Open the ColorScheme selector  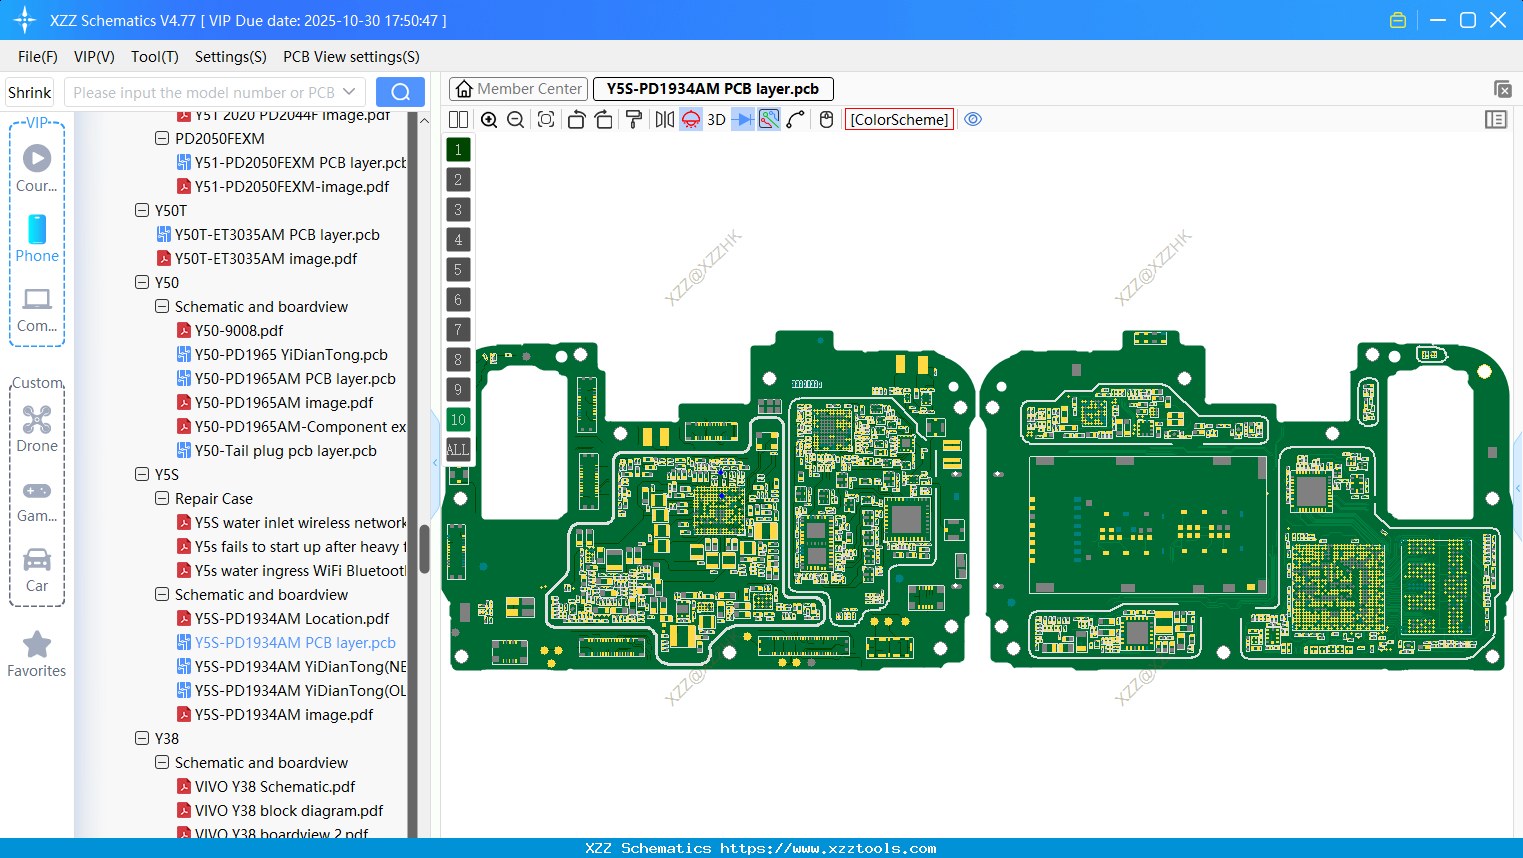(x=899, y=119)
